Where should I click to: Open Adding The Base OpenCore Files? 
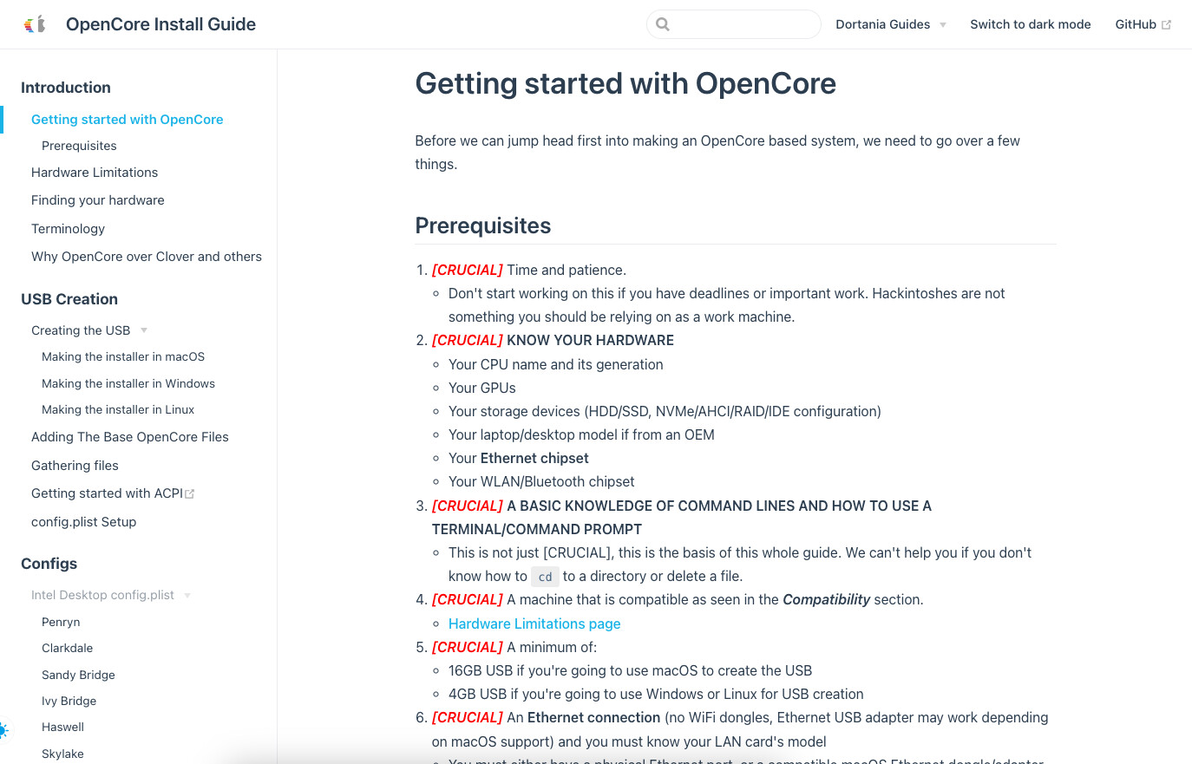pos(130,437)
